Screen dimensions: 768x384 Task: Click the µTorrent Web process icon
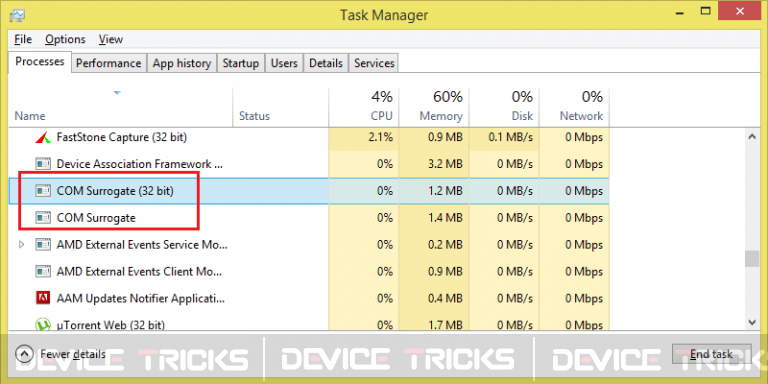click(x=44, y=324)
